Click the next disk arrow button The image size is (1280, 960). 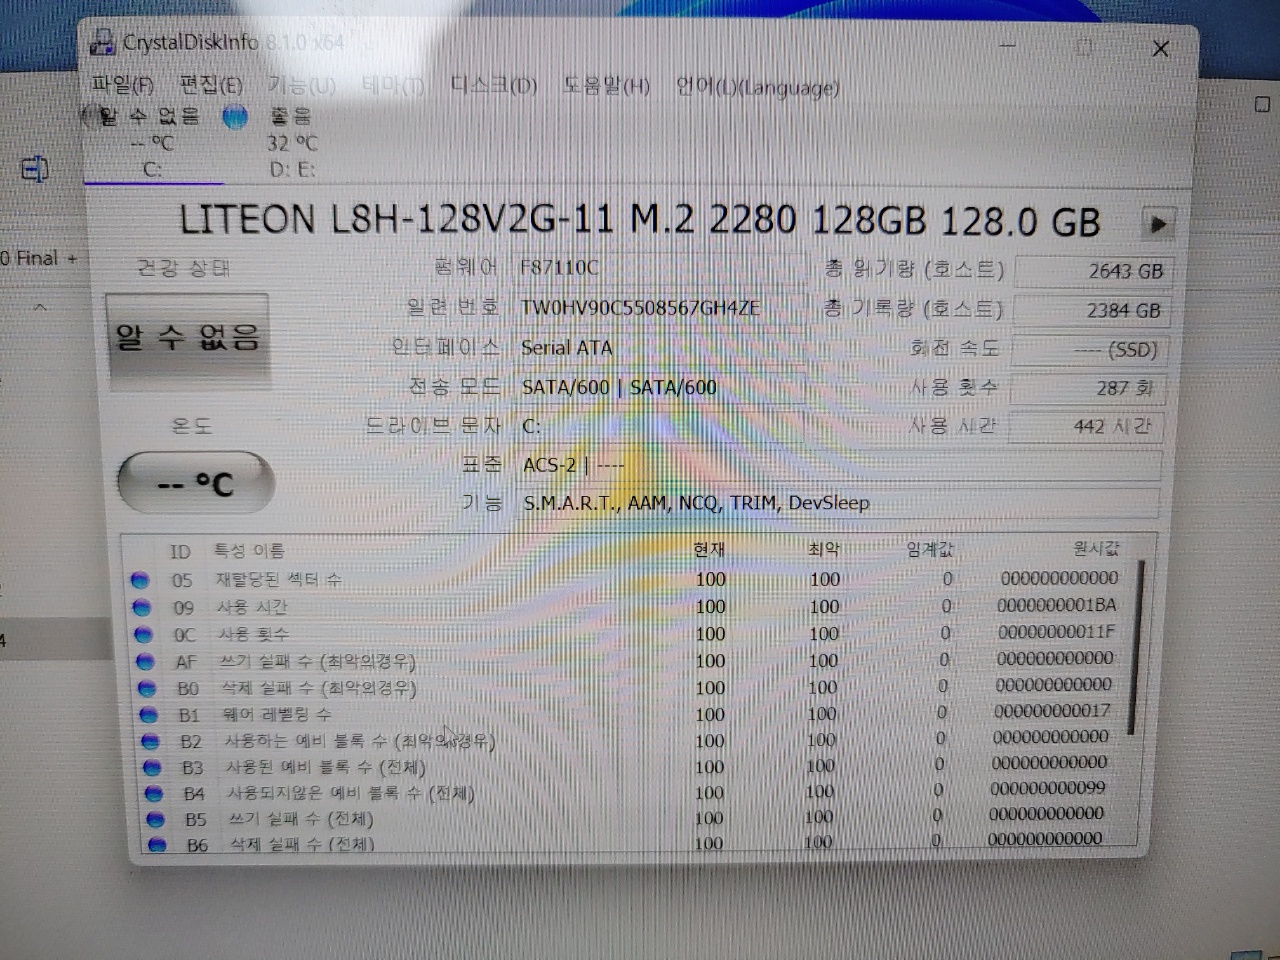click(x=1157, y=224)
